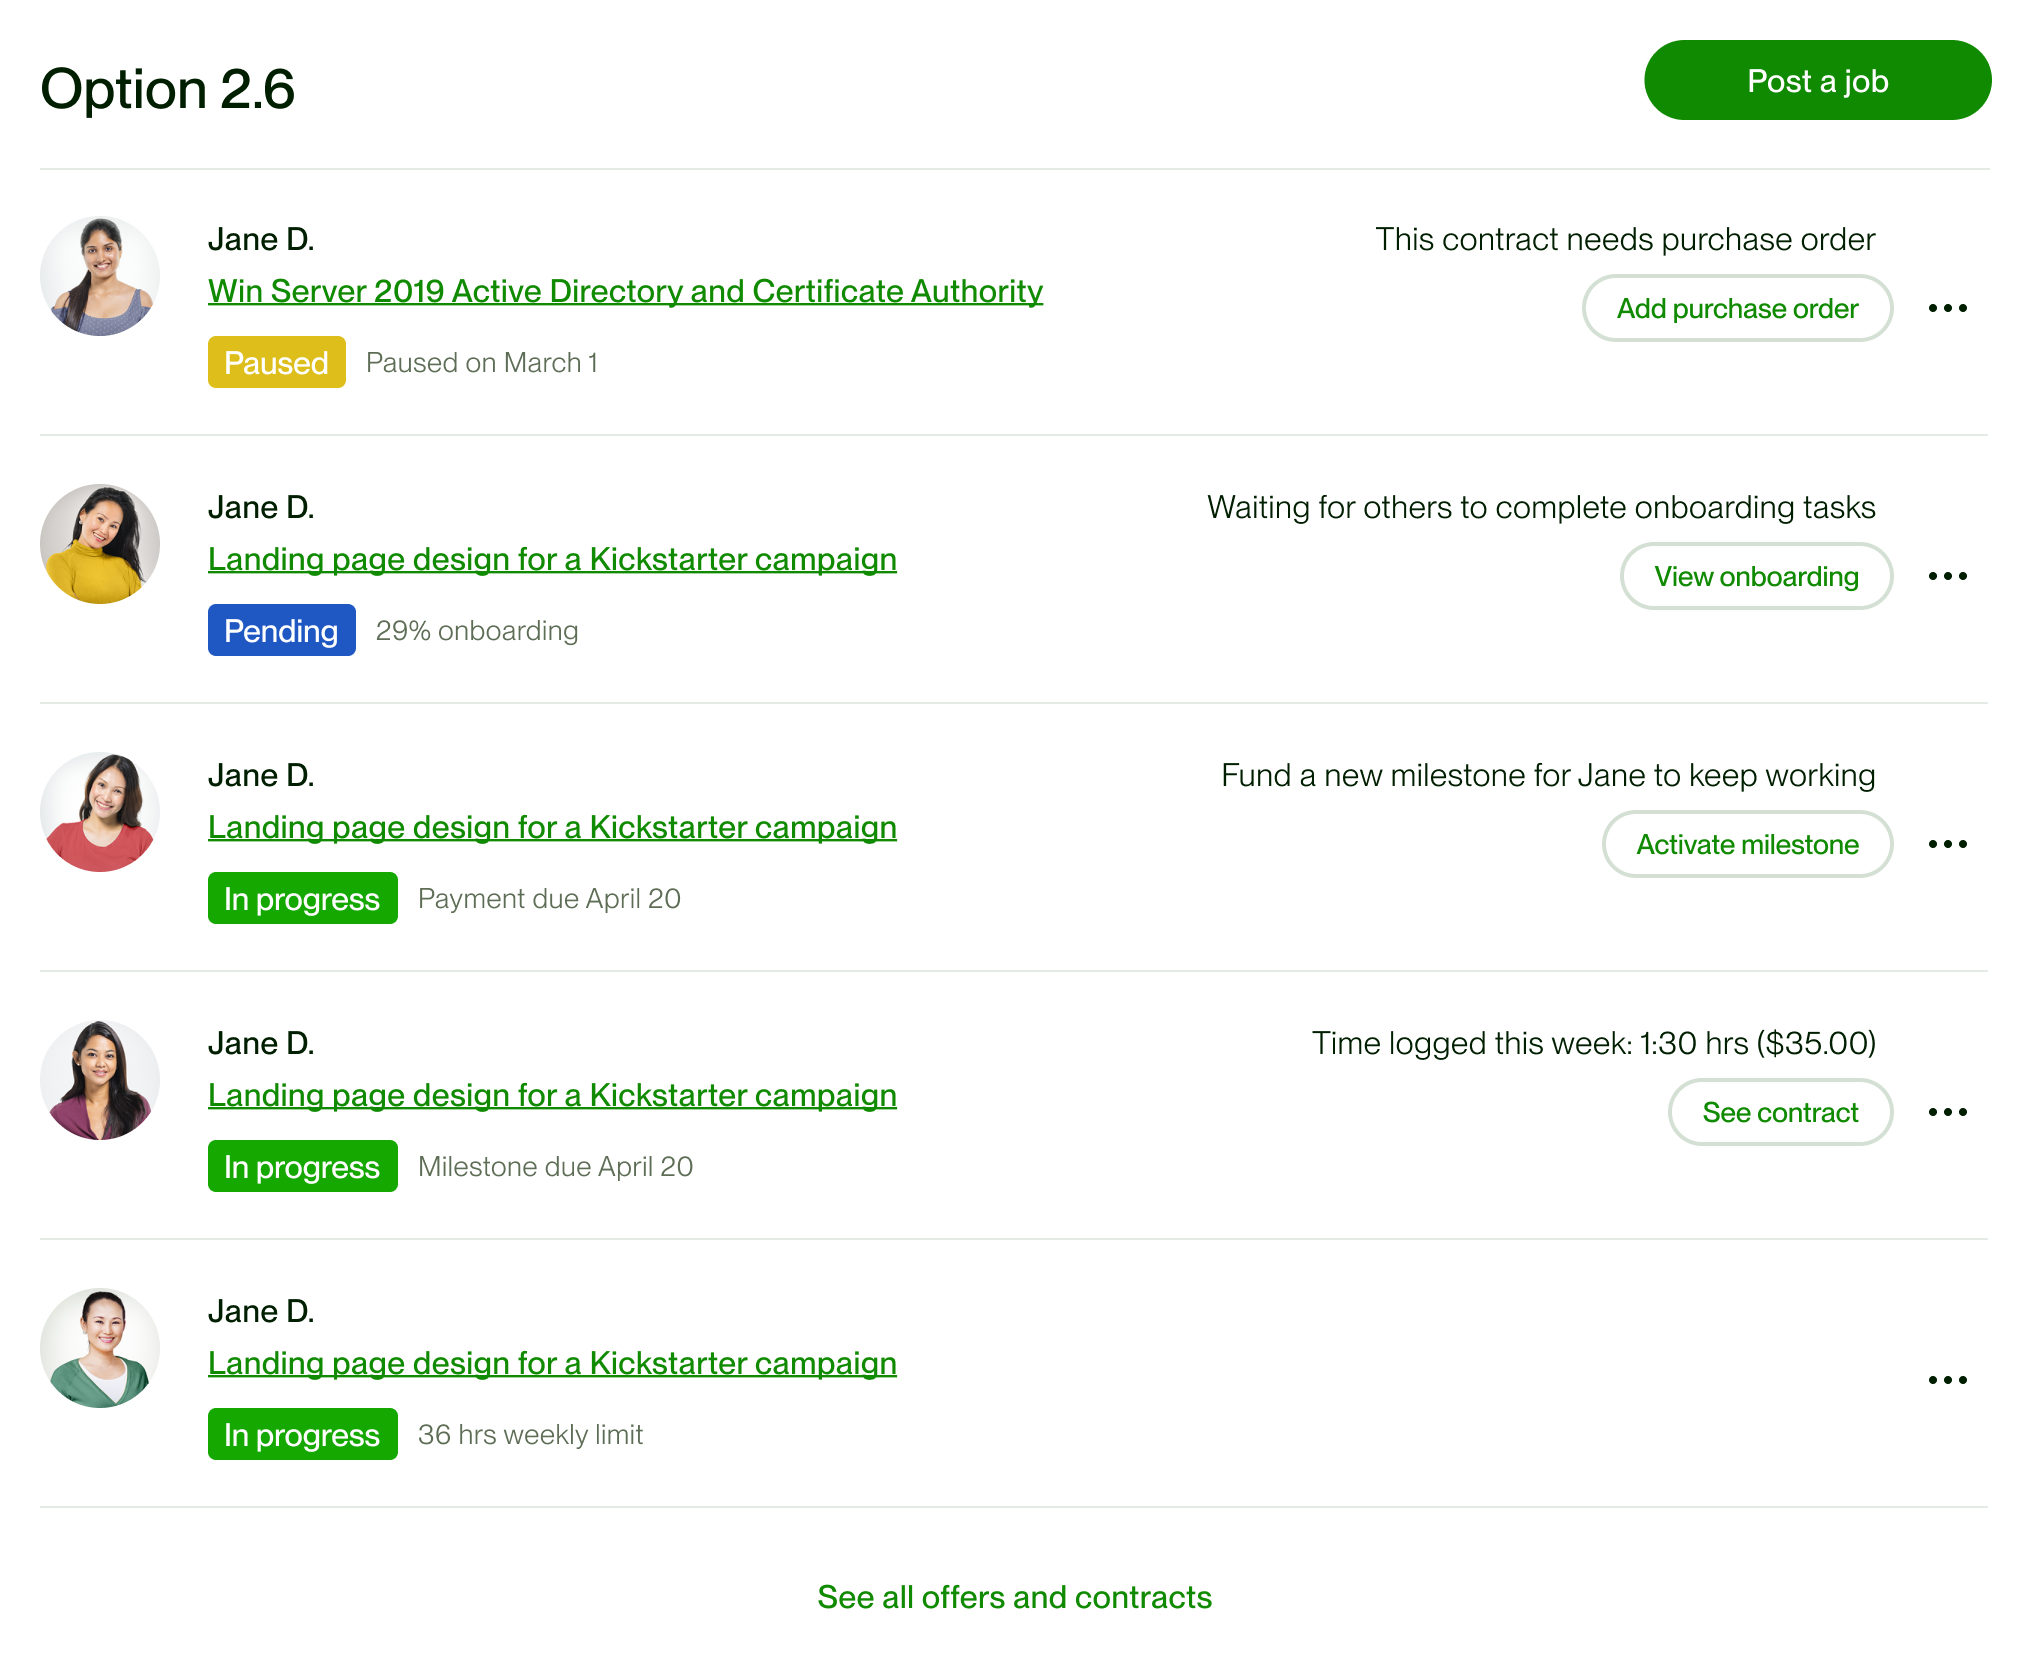Click Jane D. name above 36 hrs weekly limit
The width and height of the screenshot is (2032, 1676).
click(x=261, y=1311)
